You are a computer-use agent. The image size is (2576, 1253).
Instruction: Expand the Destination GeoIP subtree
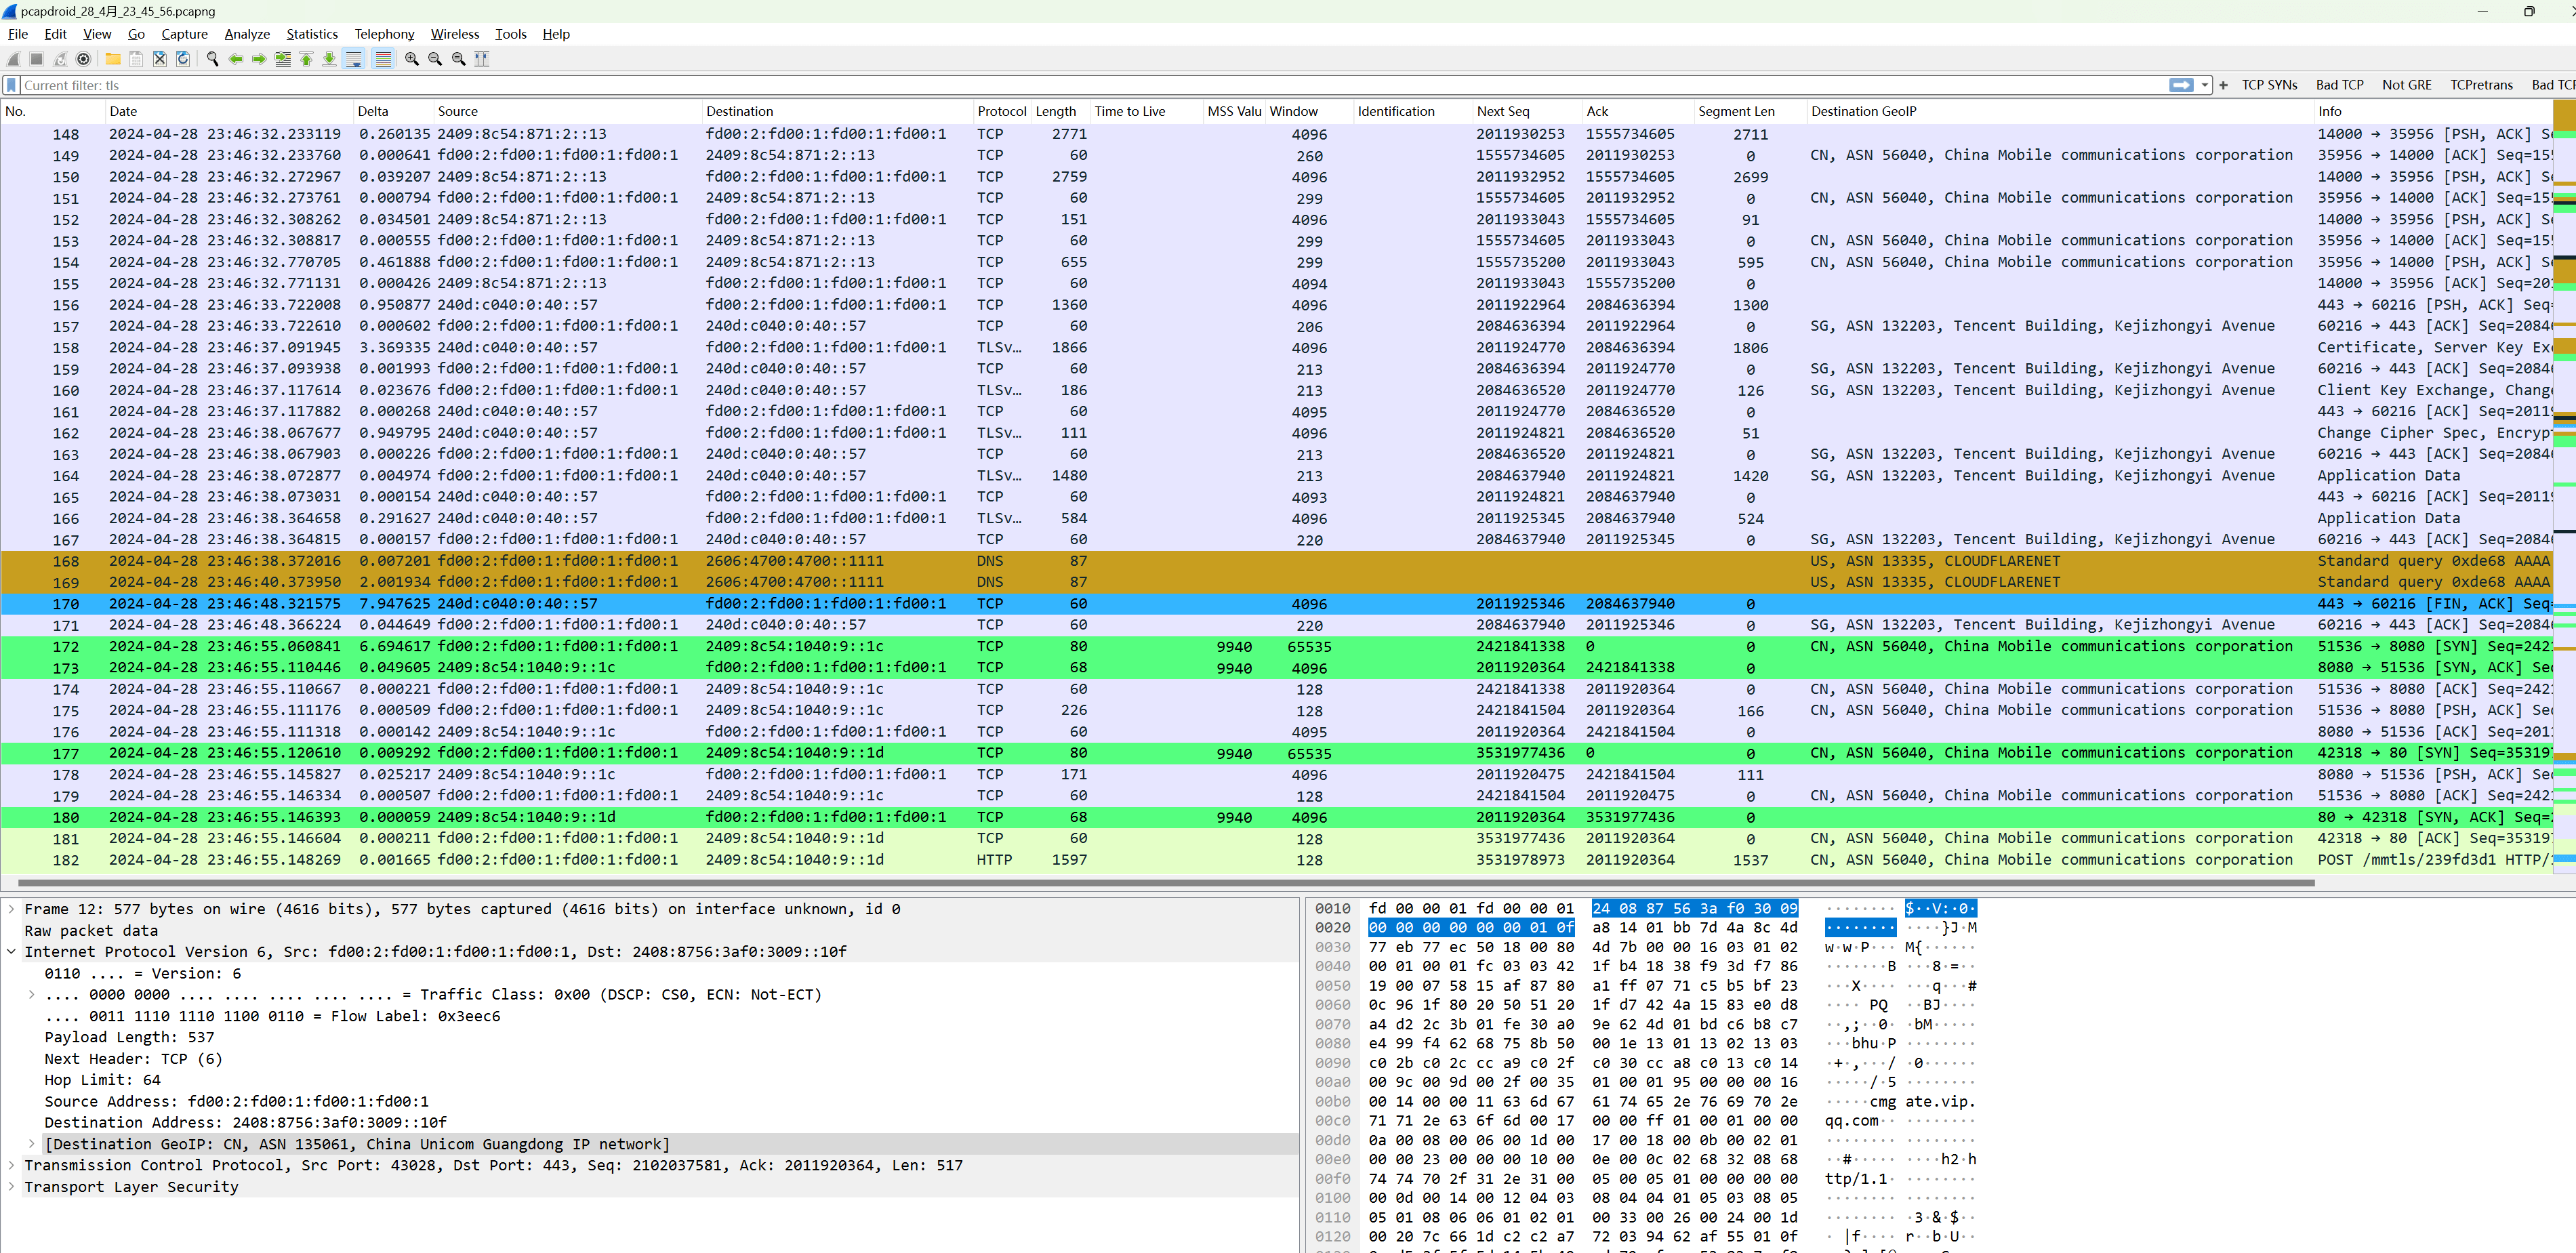pos(31,1144)
